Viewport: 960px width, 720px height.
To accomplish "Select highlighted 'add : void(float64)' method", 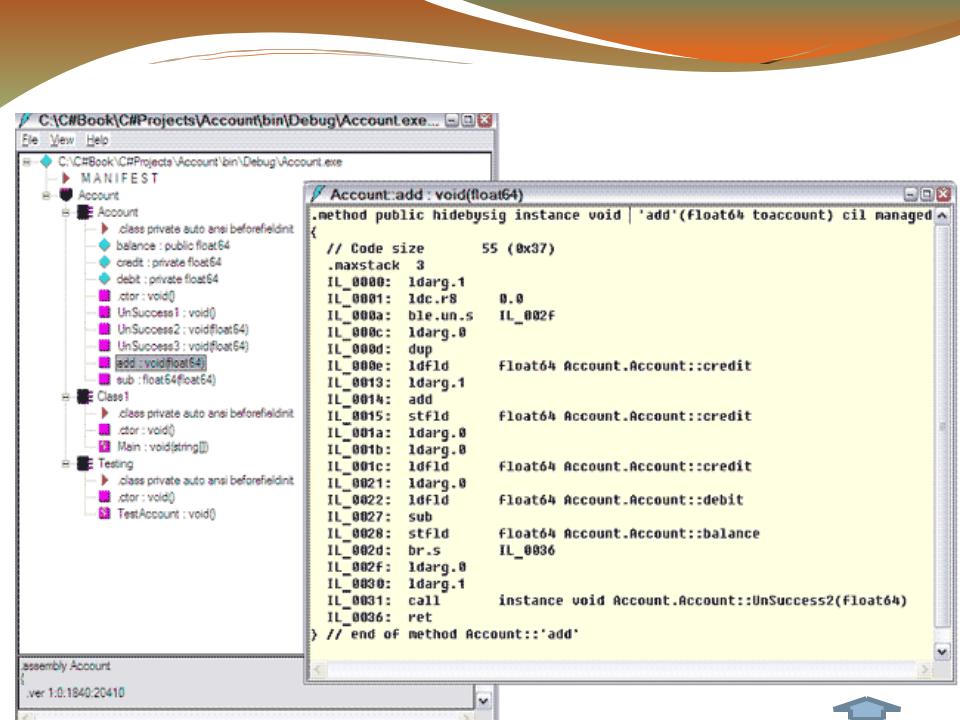I will point(160,363).
